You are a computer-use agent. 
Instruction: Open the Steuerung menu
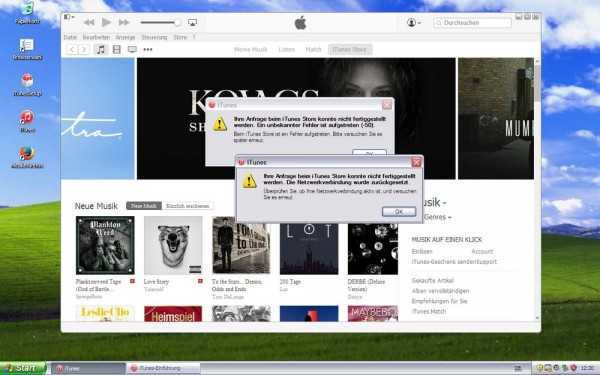coord(154,37)
